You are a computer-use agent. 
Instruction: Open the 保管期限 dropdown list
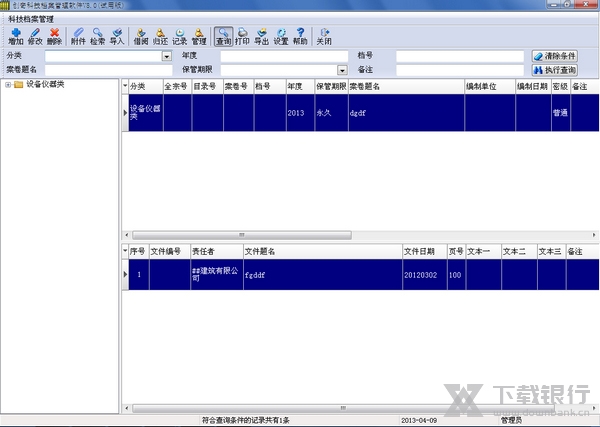point(342,70)
